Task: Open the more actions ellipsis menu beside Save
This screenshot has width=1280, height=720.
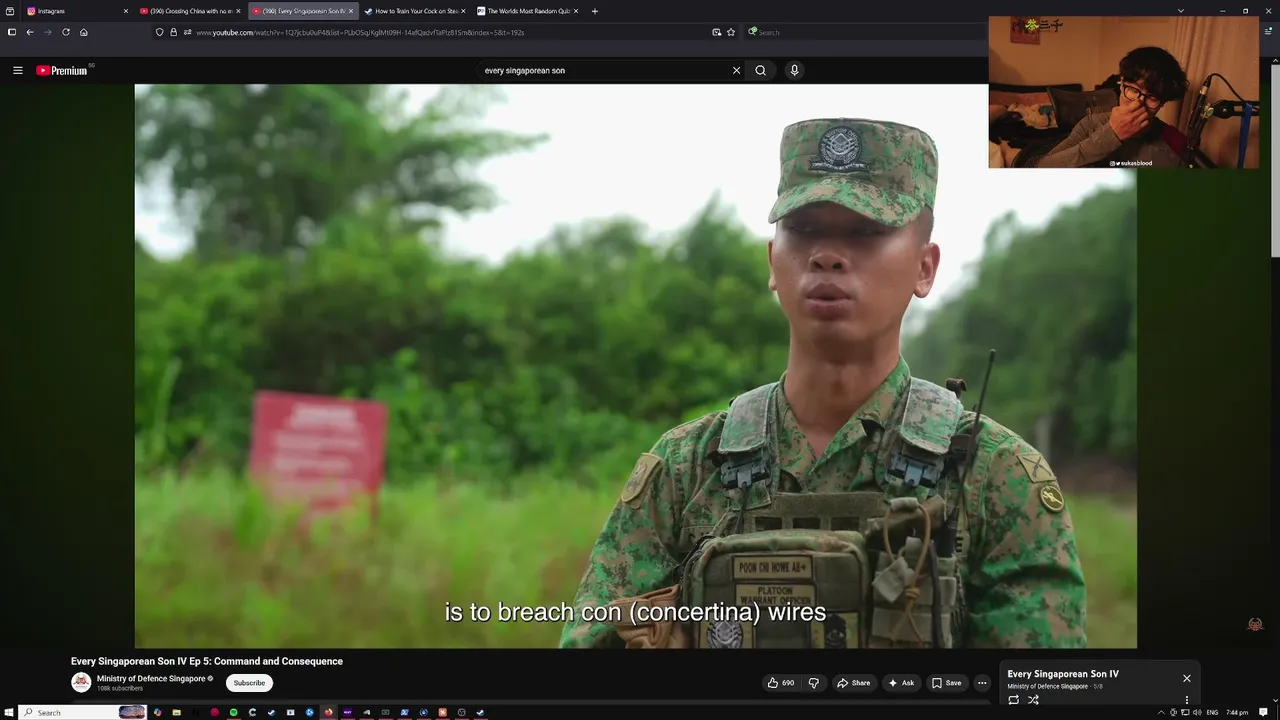Action: [982, 683]
